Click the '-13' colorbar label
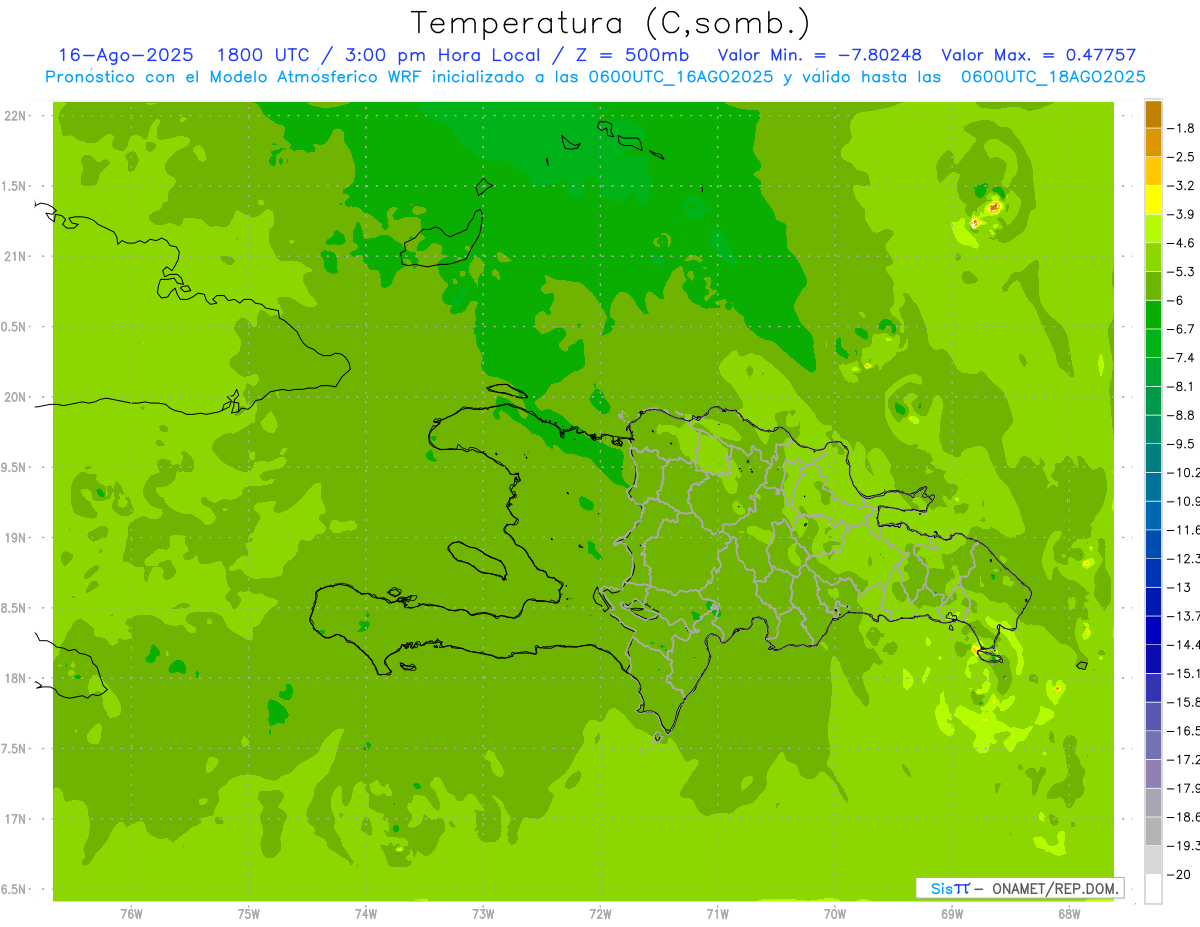This screenshot has width=1200, height=927. tap(1178, 587)
